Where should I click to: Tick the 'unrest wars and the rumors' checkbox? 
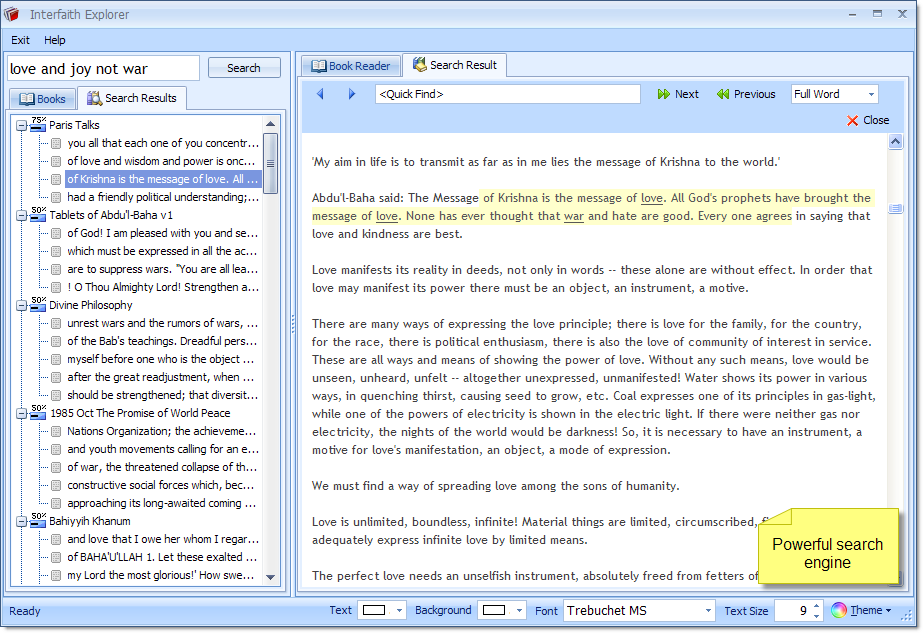point(56,323)
